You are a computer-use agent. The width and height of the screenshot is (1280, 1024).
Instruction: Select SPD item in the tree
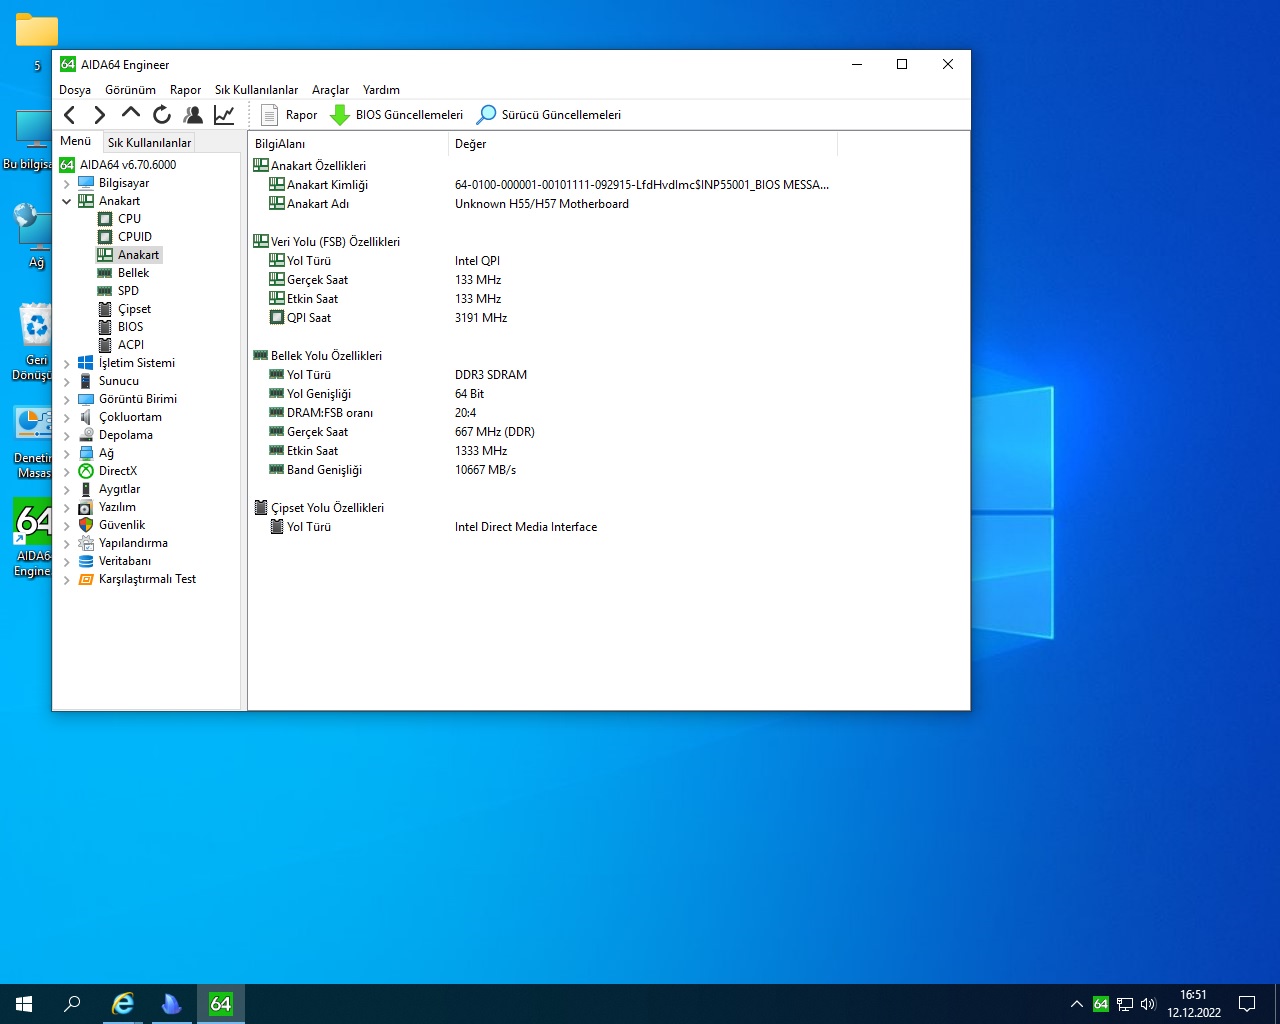tap(128, 291)
